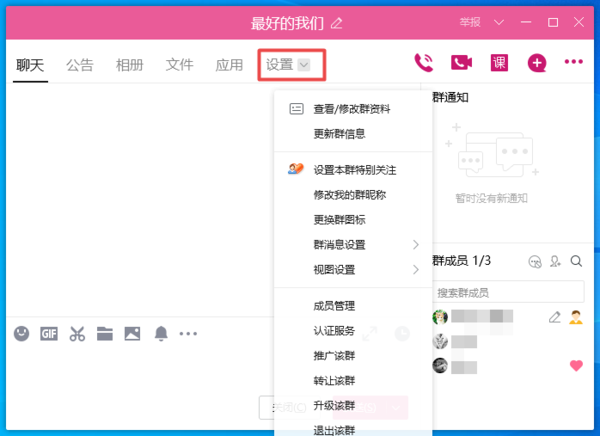This screenshot has width=600, height=436.
Task: Select 成员管理 menu entry
Action: (x=334, y=306)
